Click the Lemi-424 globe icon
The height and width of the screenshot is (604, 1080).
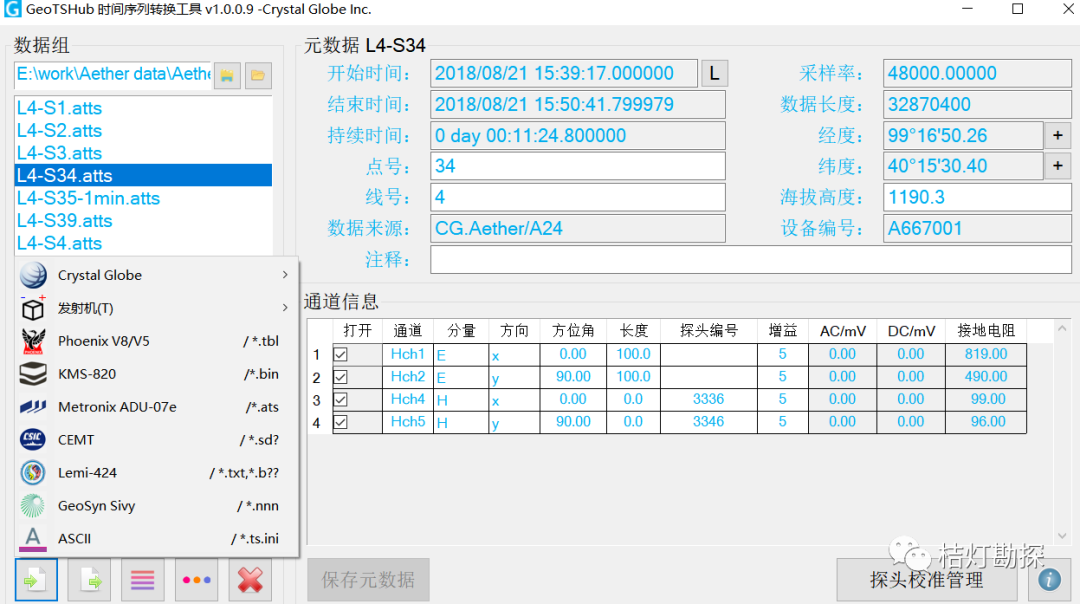click(x=33, y=472)
